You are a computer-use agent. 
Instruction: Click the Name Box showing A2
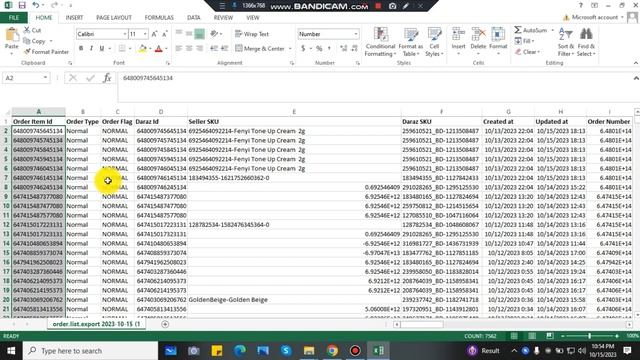pos(26,78)
